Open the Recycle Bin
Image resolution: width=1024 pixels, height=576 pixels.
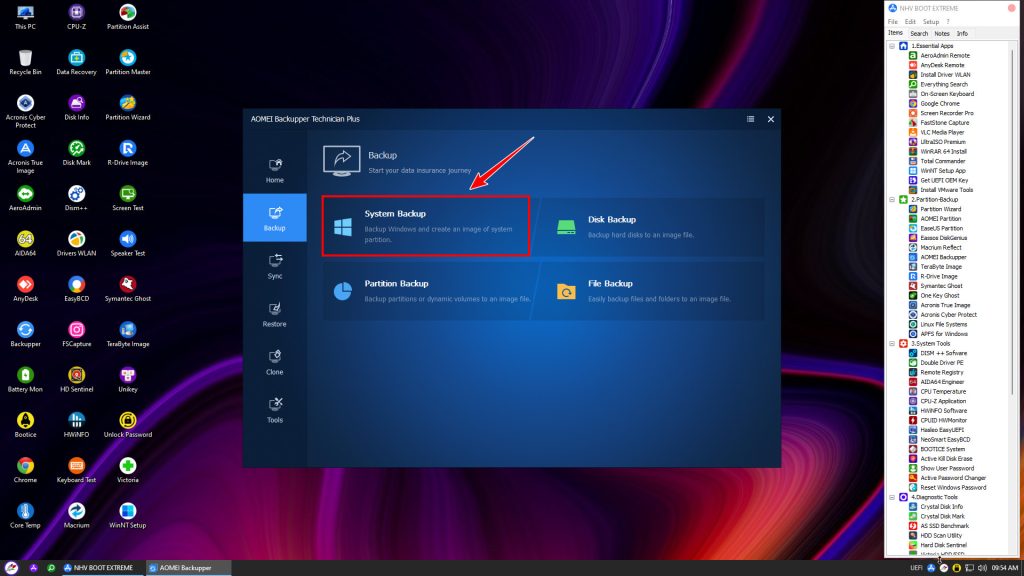[25, 63]
